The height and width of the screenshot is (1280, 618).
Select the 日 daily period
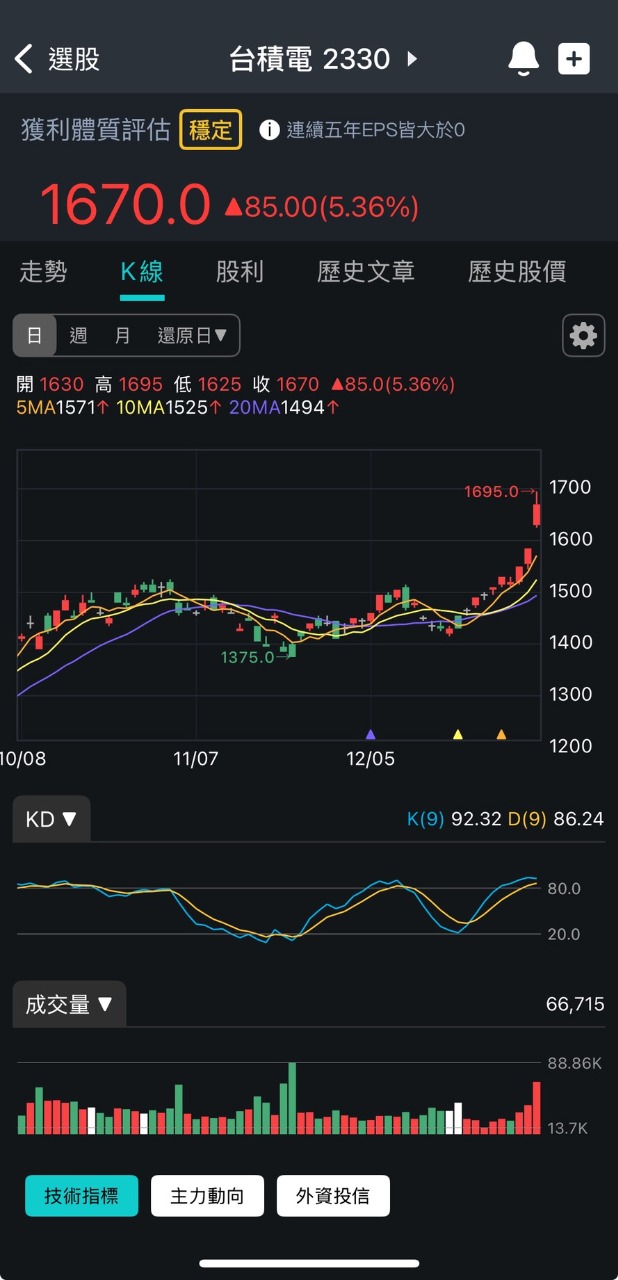point(34,335)
